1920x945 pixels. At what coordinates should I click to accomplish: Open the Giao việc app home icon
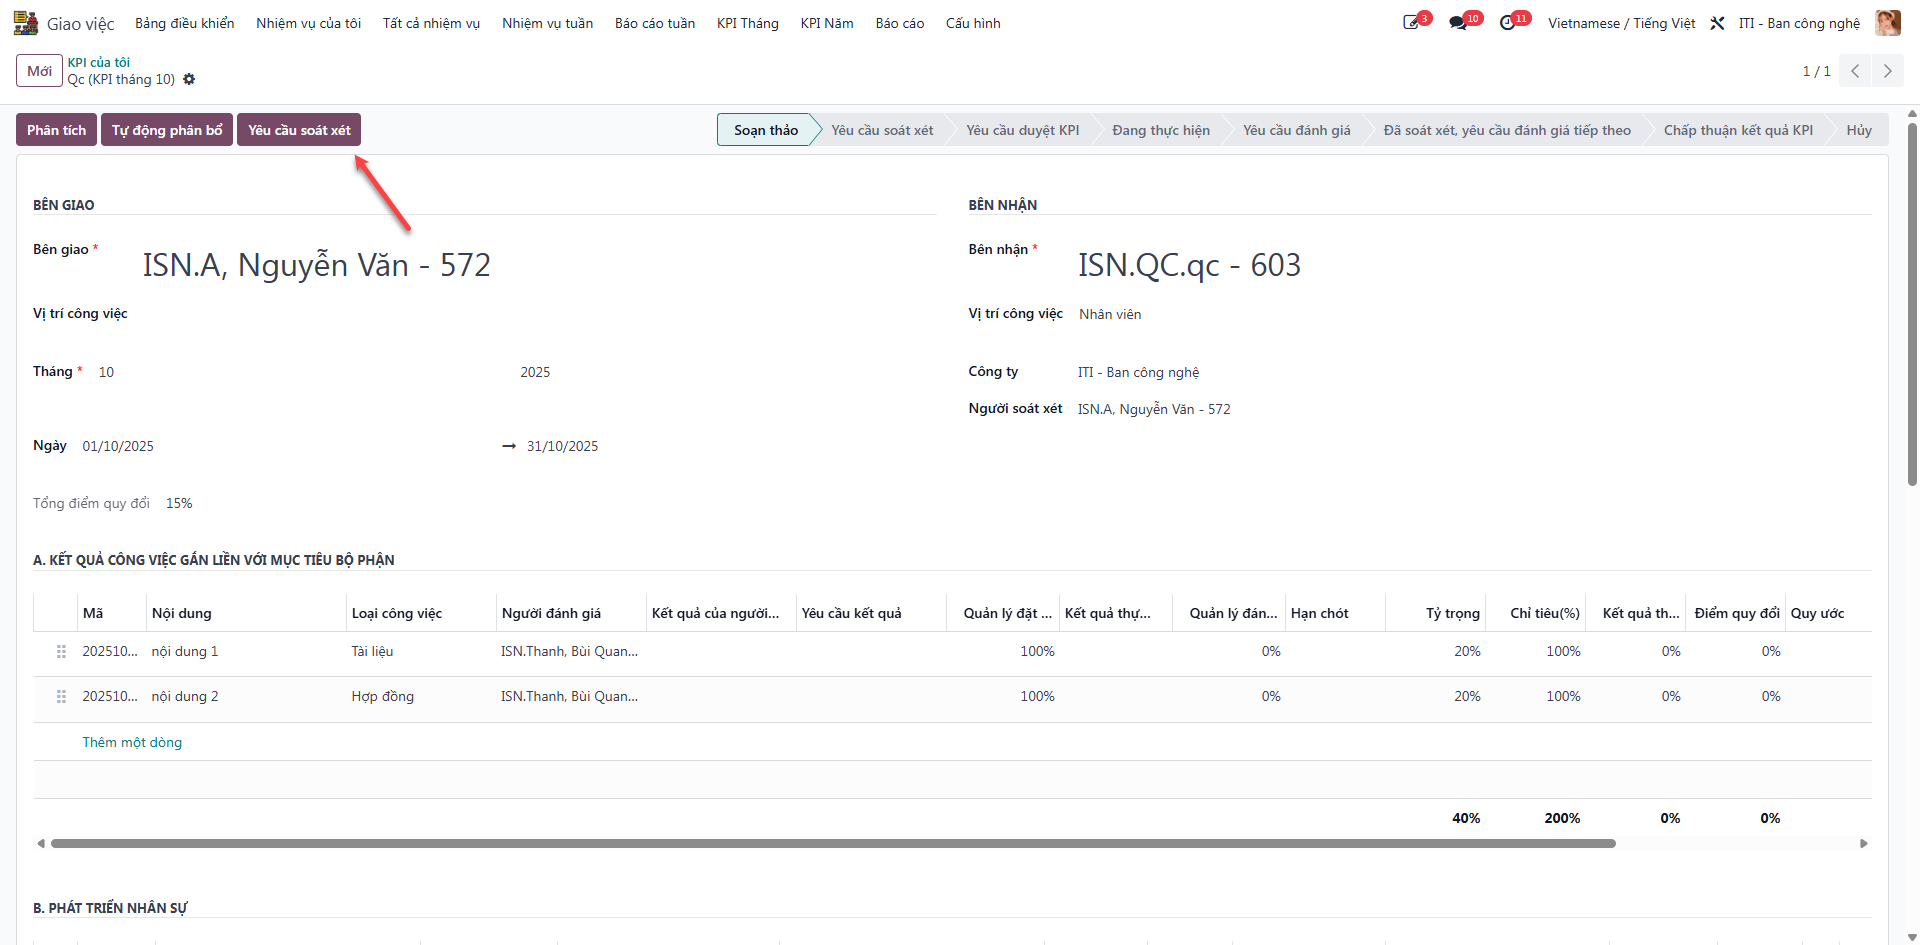point(25,23)
